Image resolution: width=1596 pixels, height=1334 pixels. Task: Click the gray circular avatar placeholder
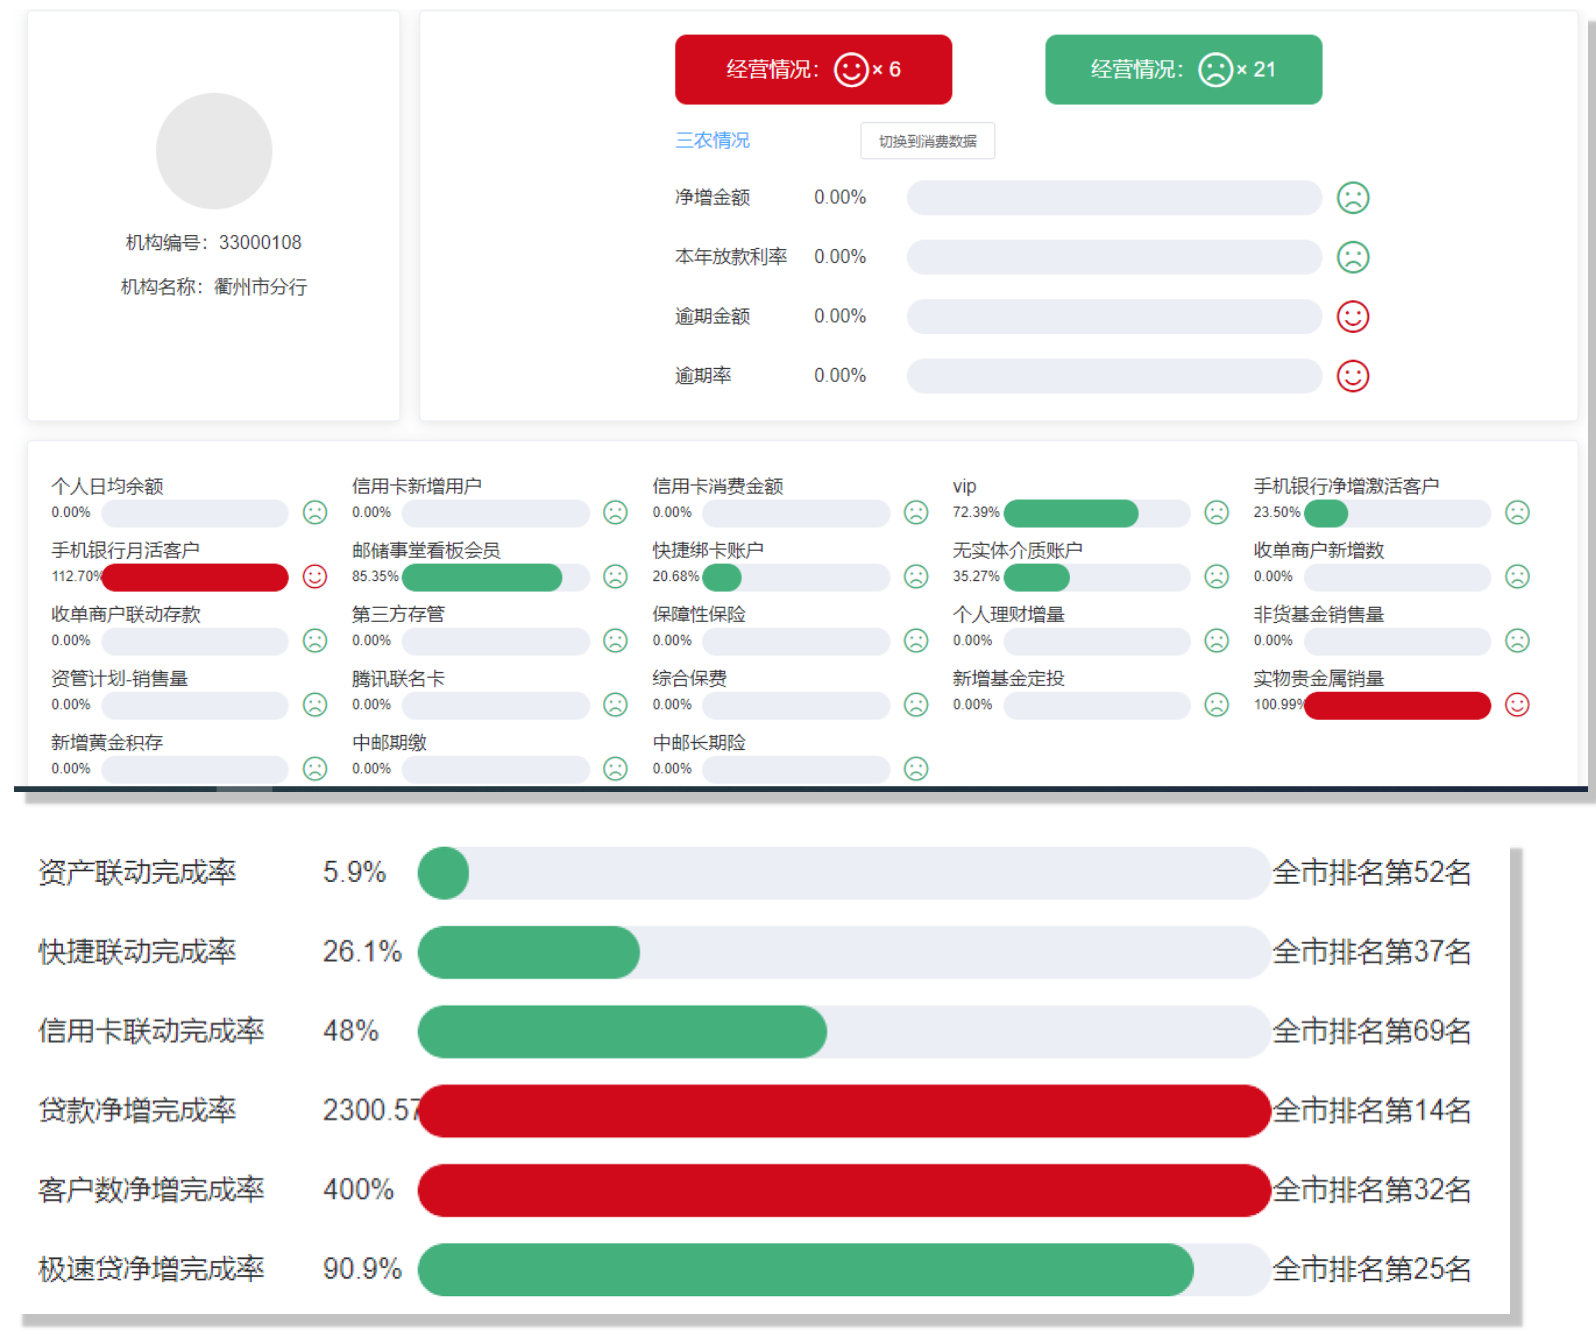(x=214, y=151)
